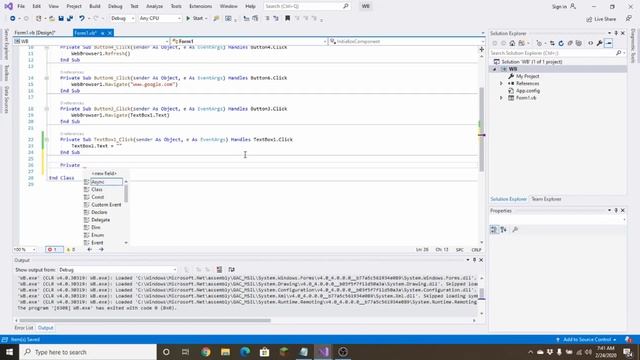Click Sign in at top right
Viewport: 640px width, 360px height.
pos(564,7)
